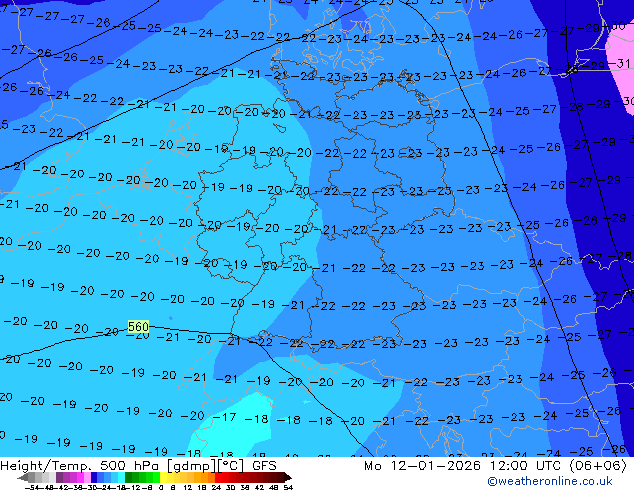Select the cyan -18 segment of the color scale

click(122, 477)
